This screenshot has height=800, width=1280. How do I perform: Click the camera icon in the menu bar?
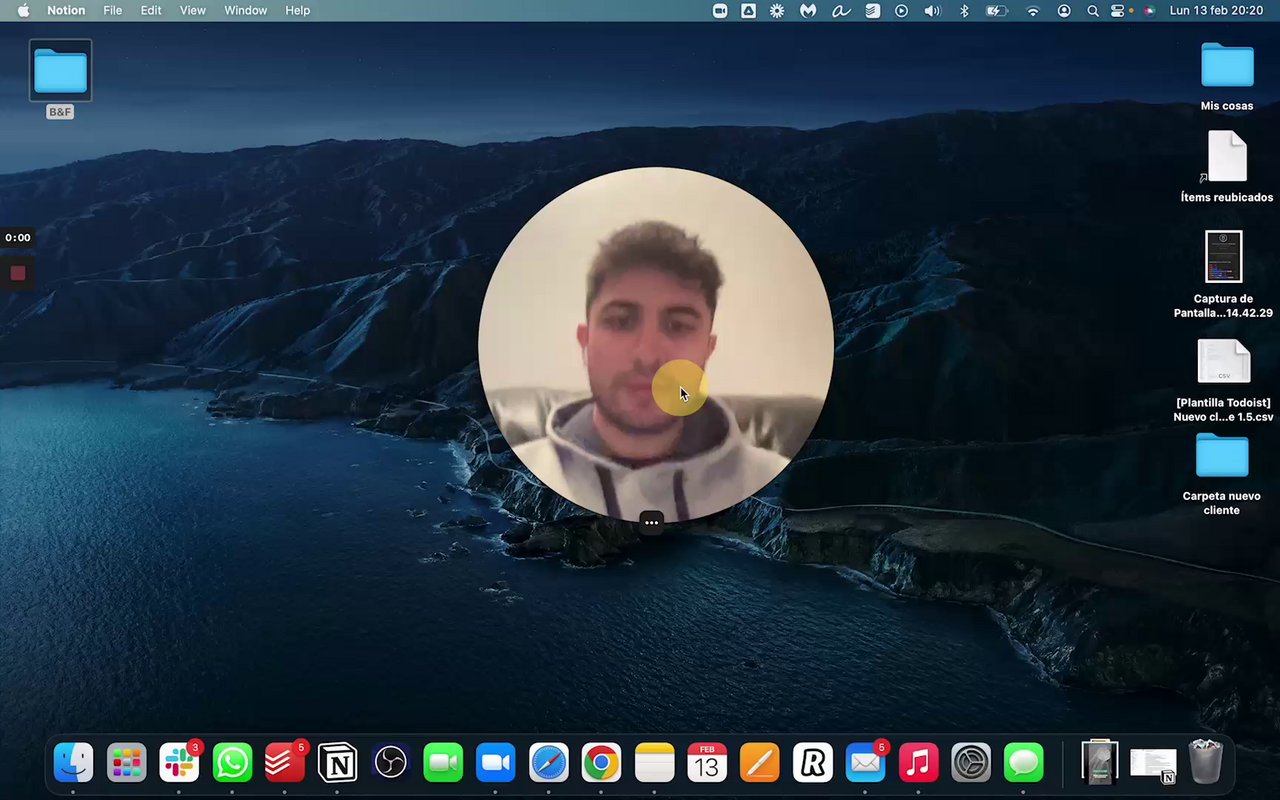tap(720, 10)
